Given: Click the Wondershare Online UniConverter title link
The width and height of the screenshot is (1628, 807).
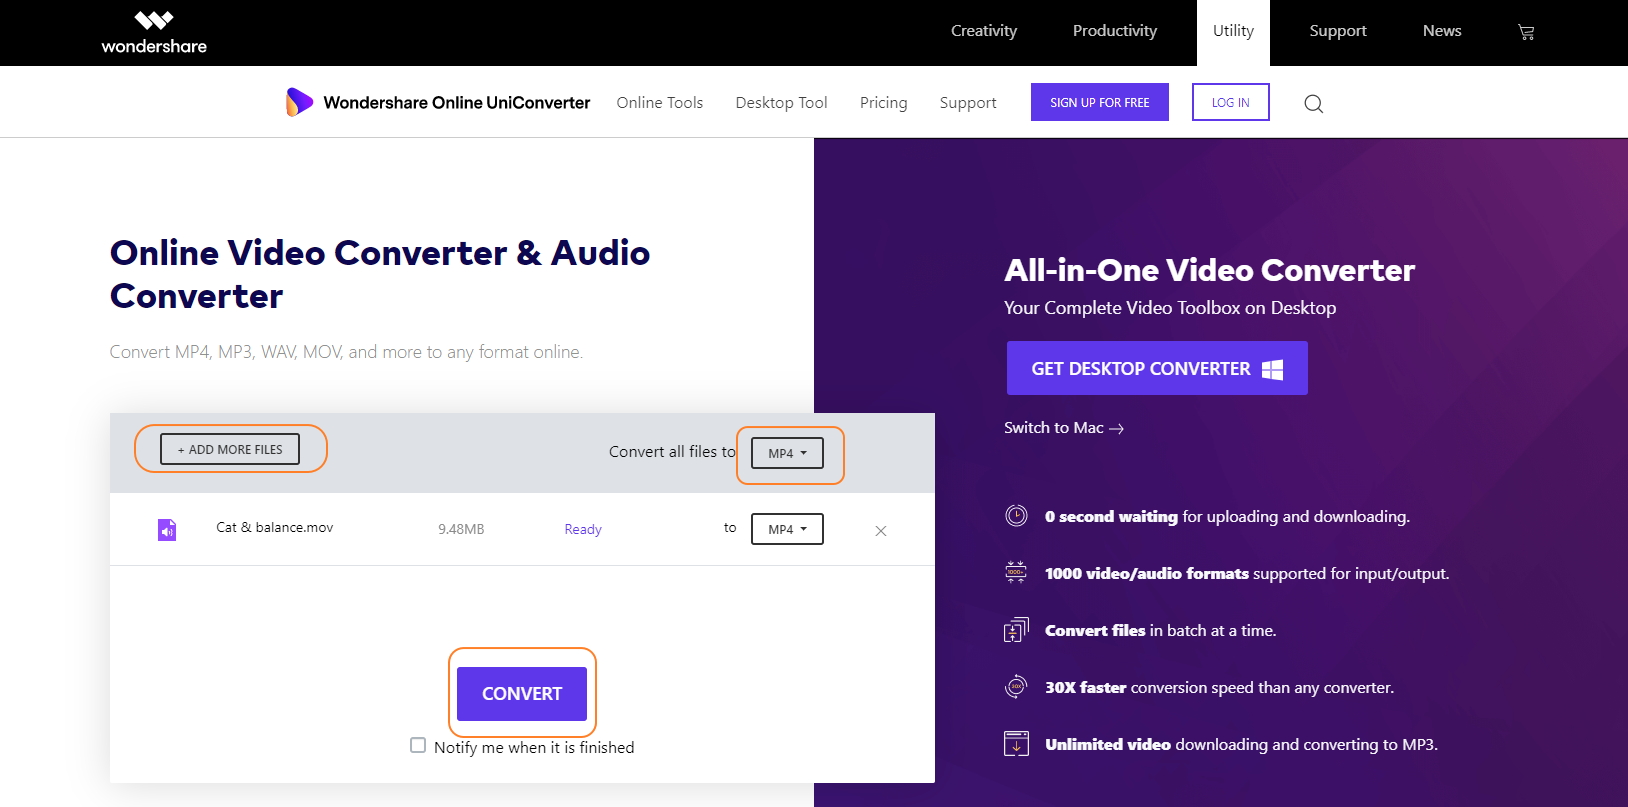Looking at the screenshot, I should point(457,102).
